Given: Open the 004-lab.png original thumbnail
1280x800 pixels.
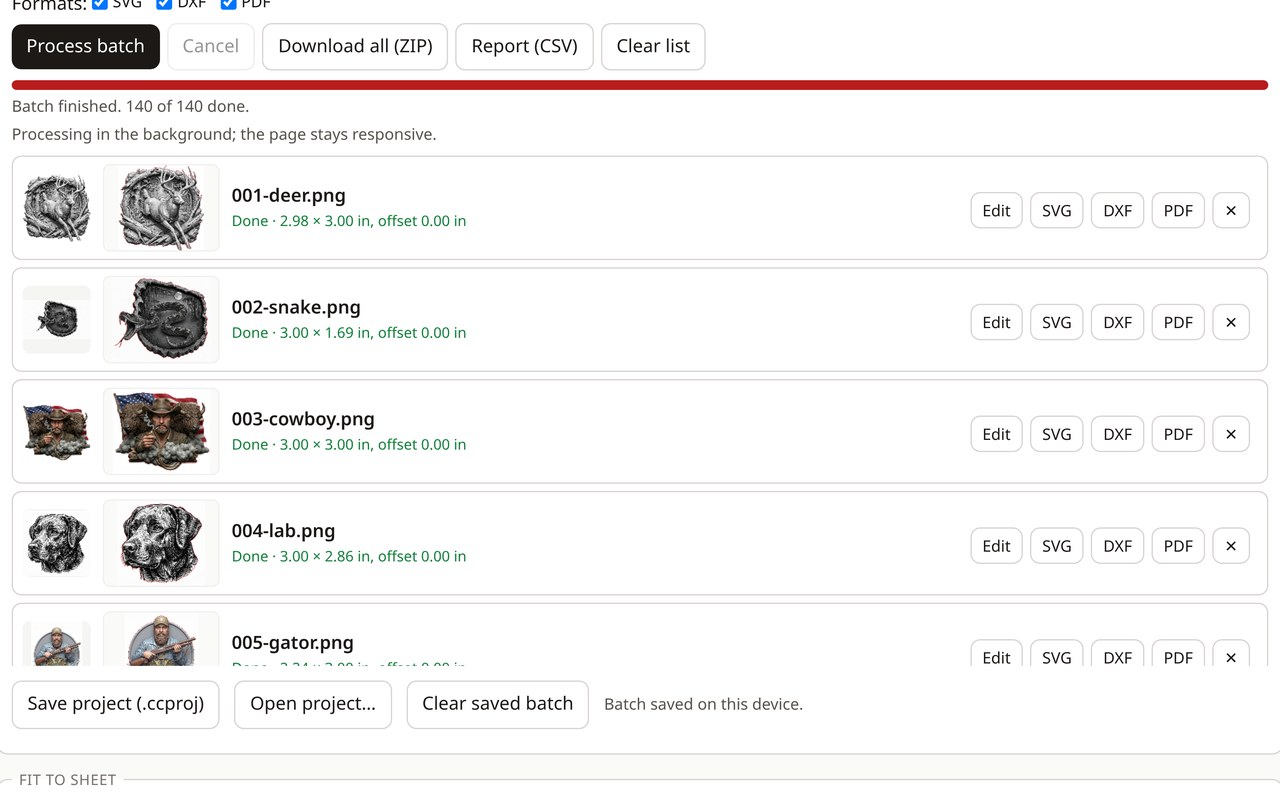Looking at the screenshot, I should (x=57, y=543).
